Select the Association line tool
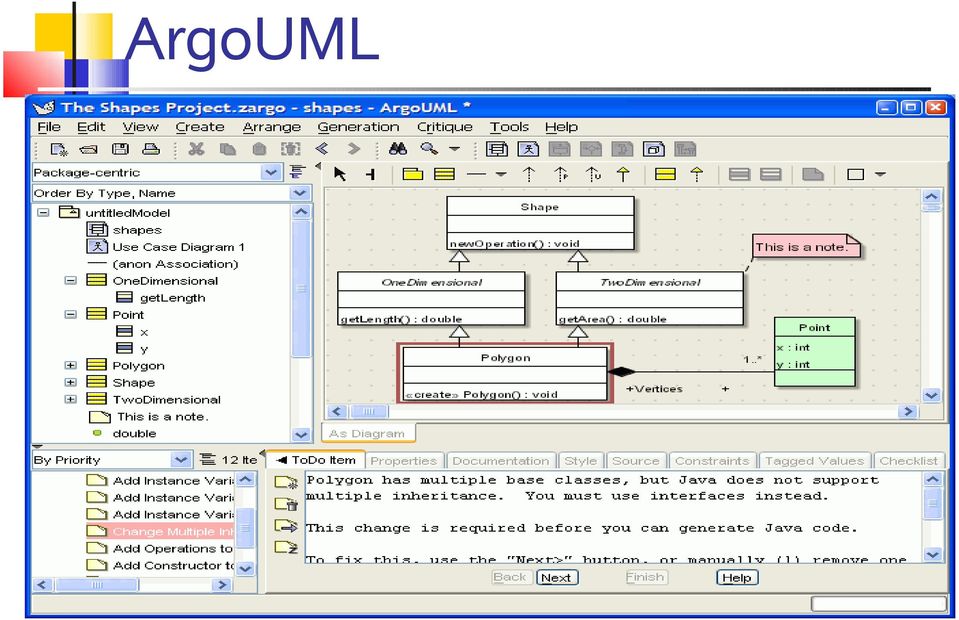This screenshot has width=959, height=620. coord(476,174)
